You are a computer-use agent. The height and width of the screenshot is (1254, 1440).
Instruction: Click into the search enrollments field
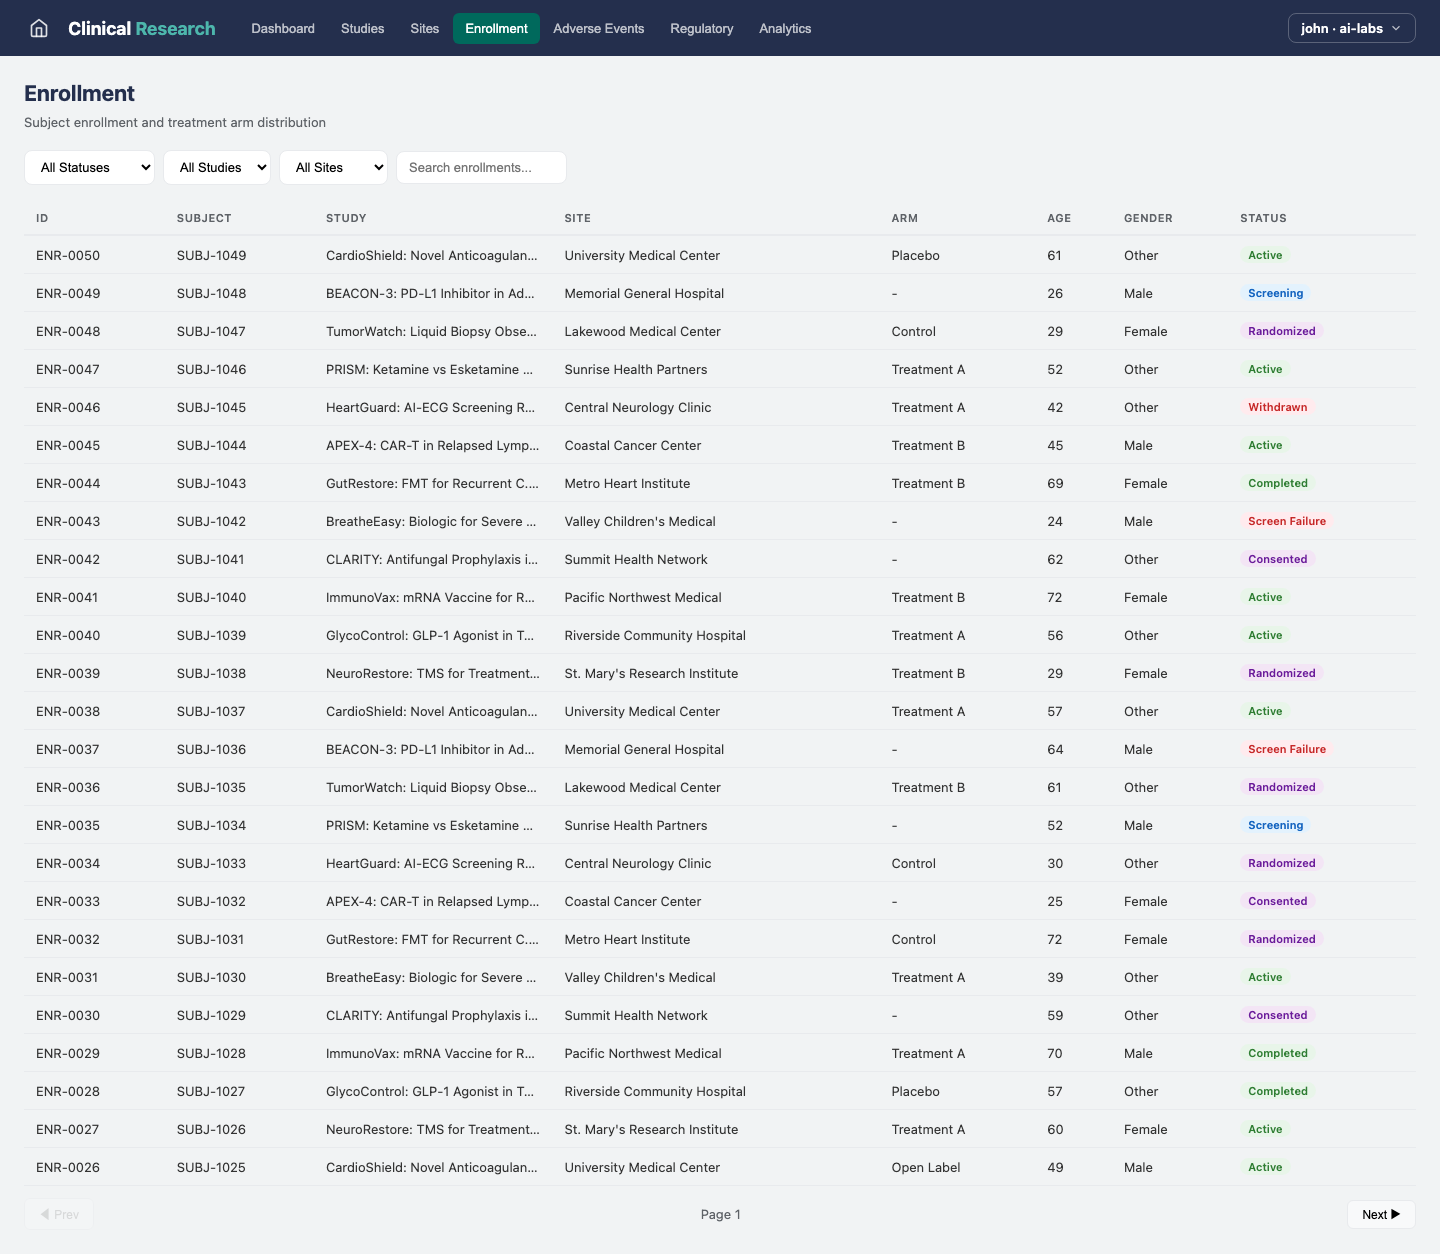tap(481, 167)
